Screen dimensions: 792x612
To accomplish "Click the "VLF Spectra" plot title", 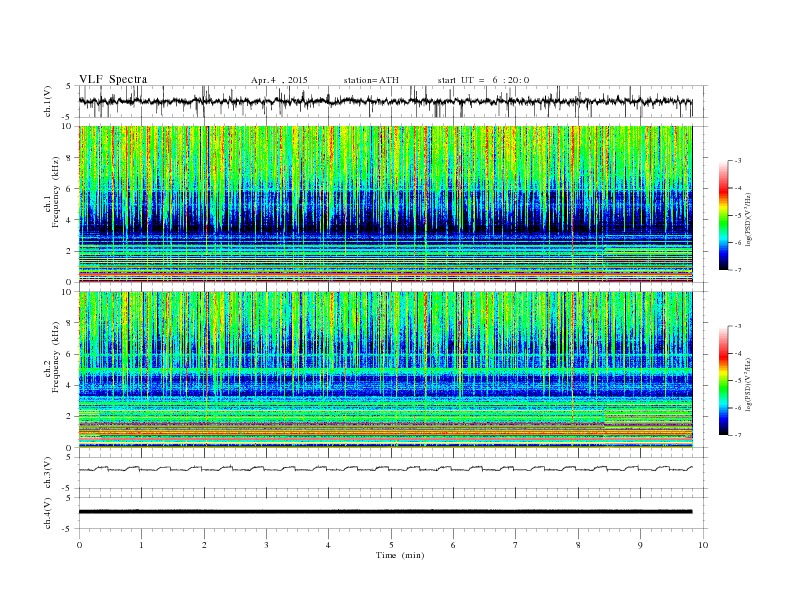I will (x=113, y=79).
